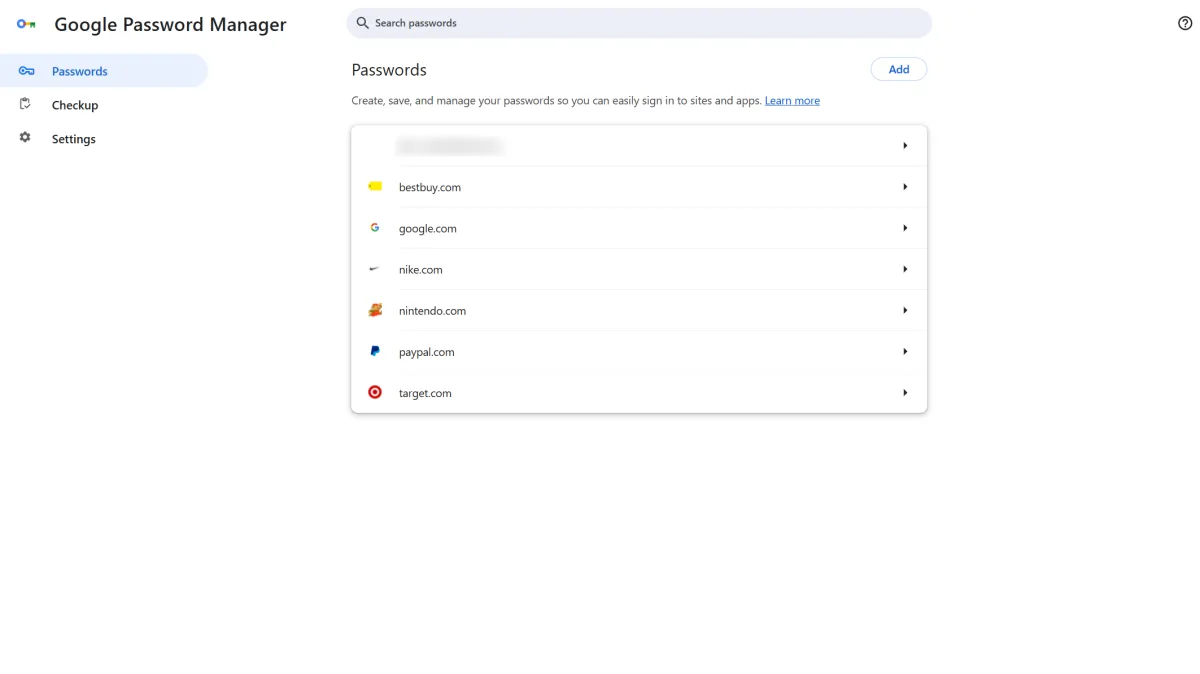
Task: Click the magnifier icon in search bar
Action: 363,23
